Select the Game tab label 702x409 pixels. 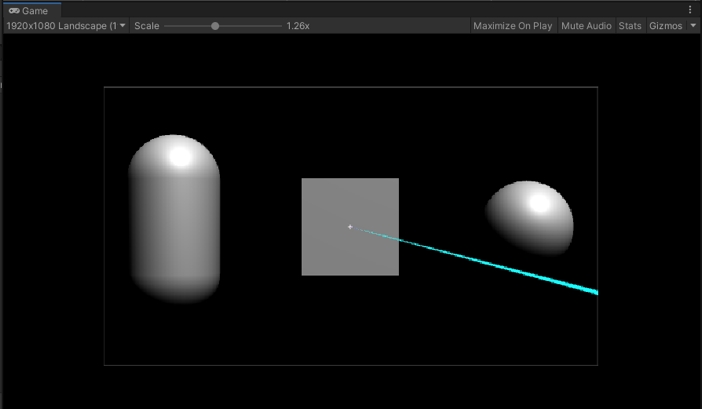click(x=35, y=10)
